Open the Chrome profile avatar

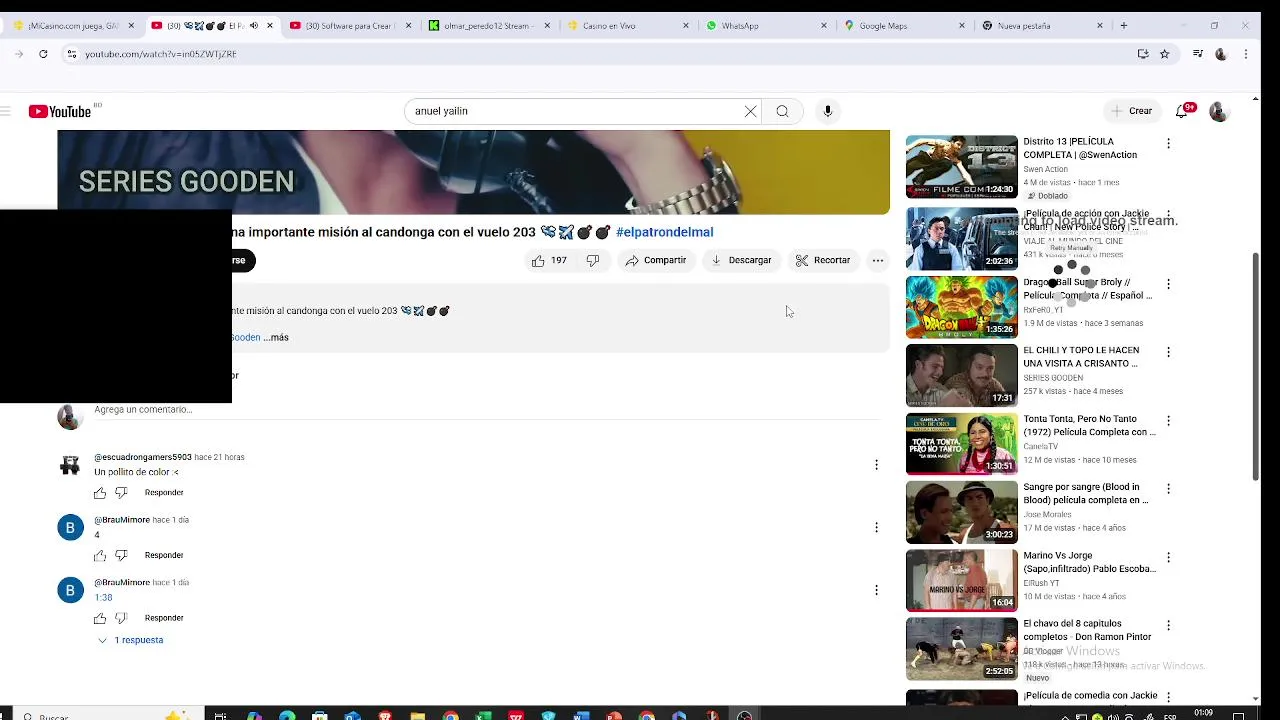(1220, 54)
